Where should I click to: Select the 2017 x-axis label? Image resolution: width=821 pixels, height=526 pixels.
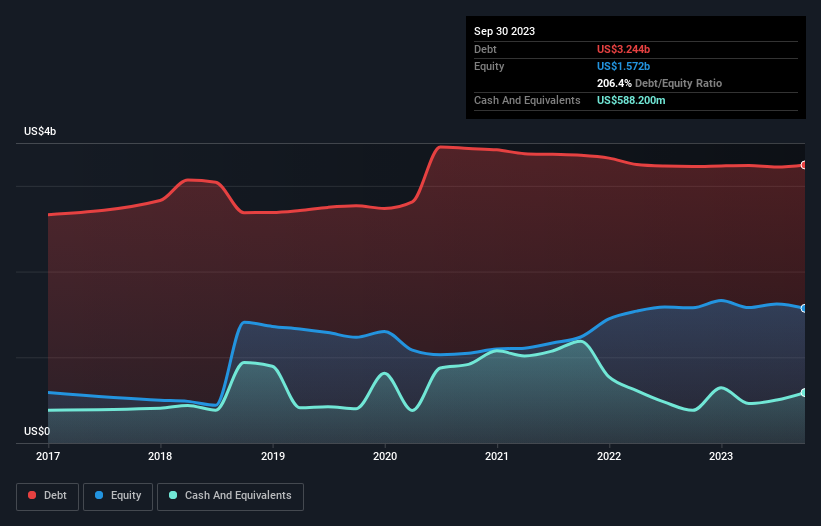pyautogui.click(x=48, y=456)
